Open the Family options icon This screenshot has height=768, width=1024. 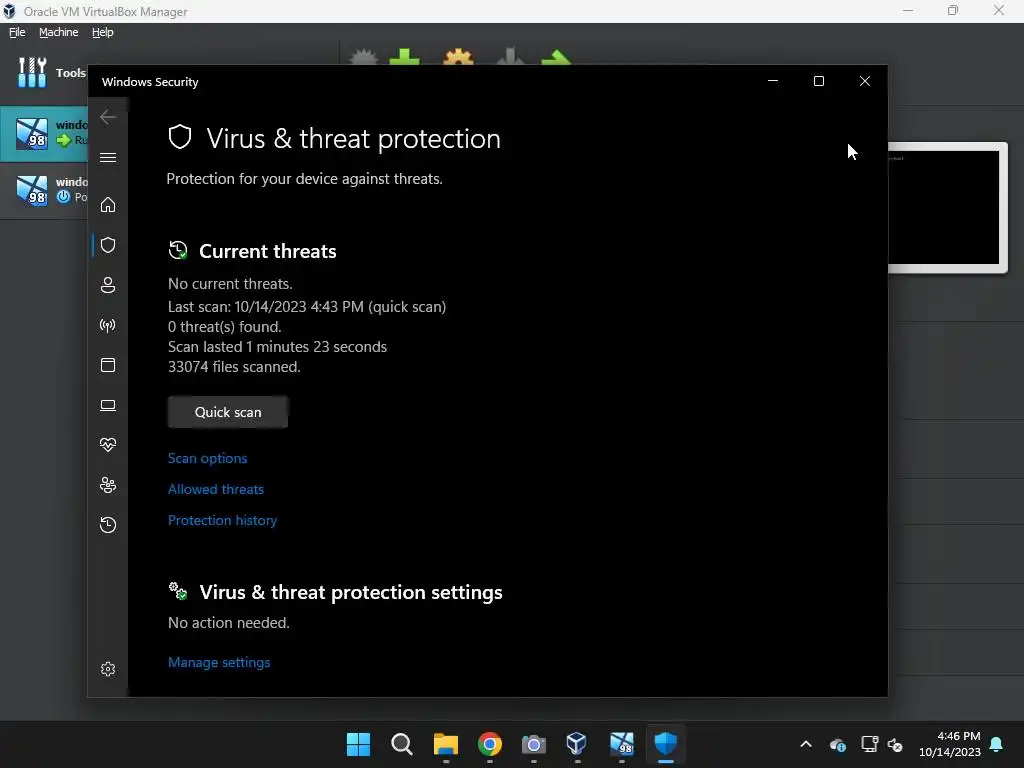click(x=108, y=485)
